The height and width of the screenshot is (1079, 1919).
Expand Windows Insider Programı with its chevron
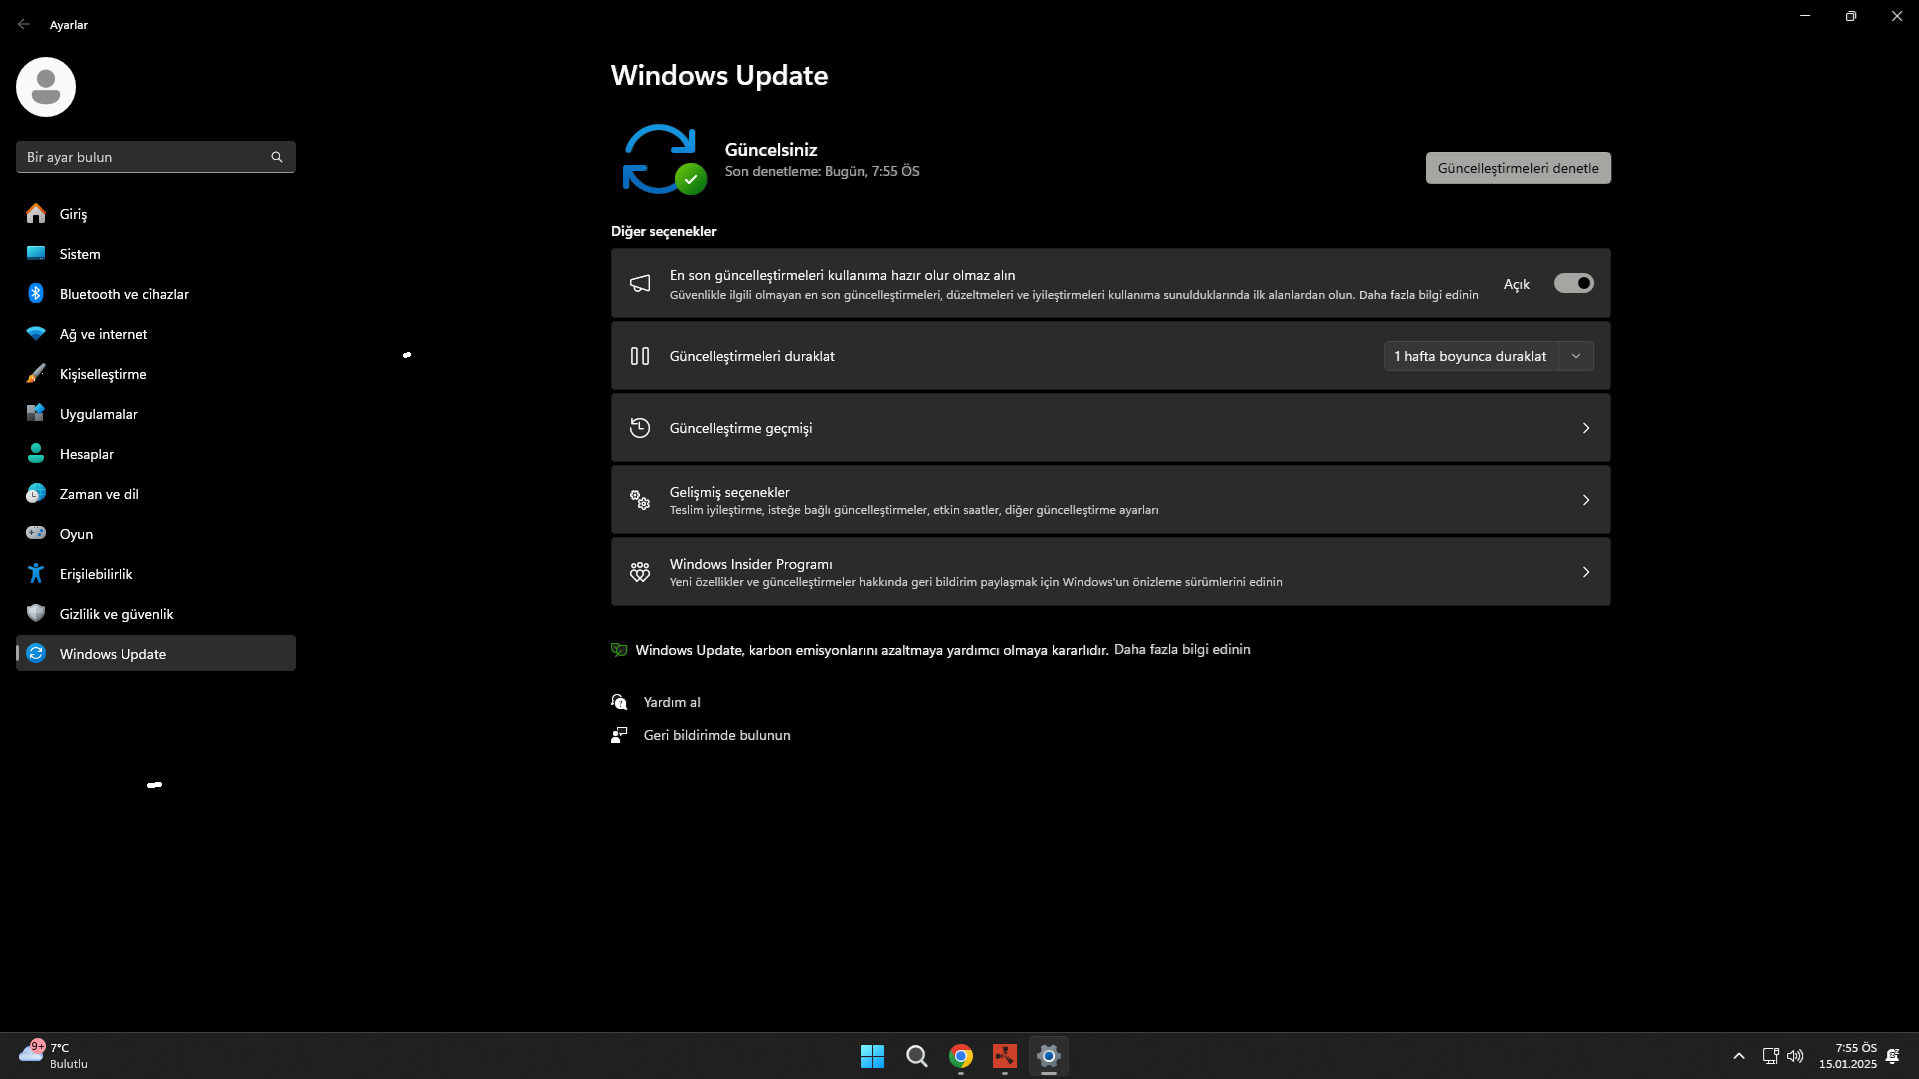[1586, 572]
